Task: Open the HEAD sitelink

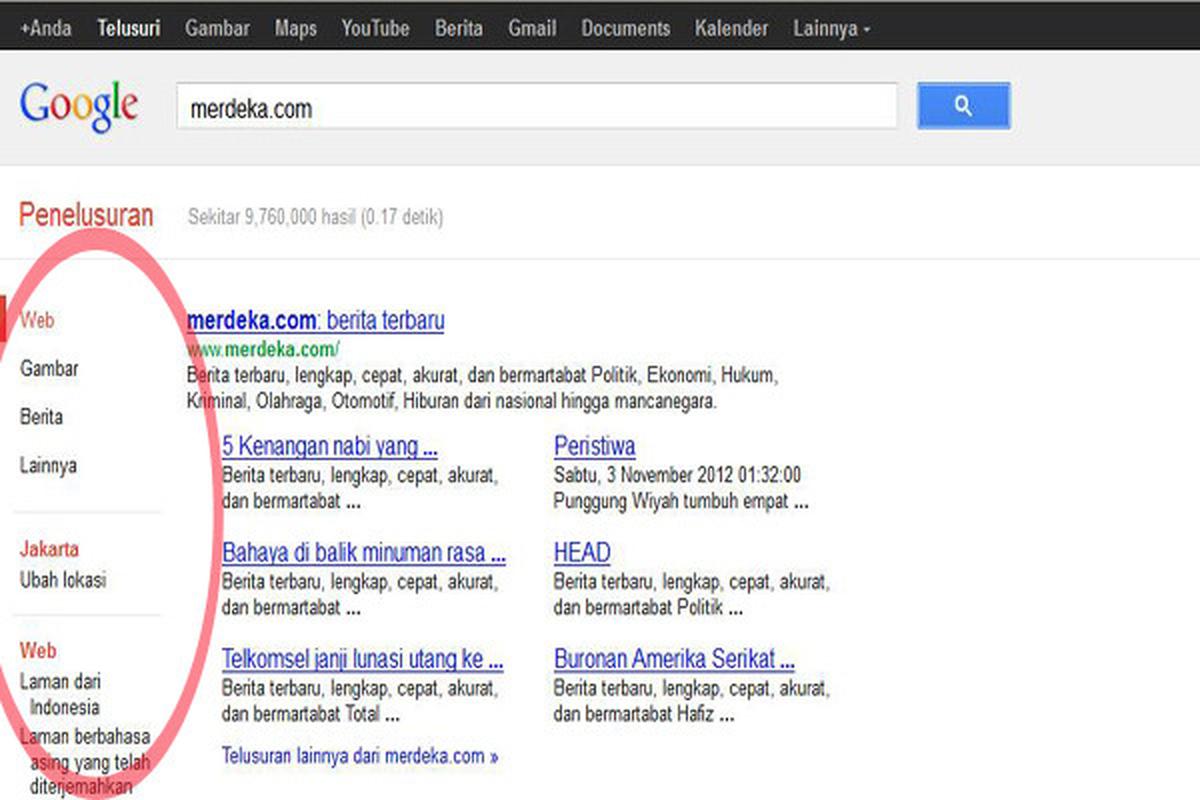Action: click(582, 553)
